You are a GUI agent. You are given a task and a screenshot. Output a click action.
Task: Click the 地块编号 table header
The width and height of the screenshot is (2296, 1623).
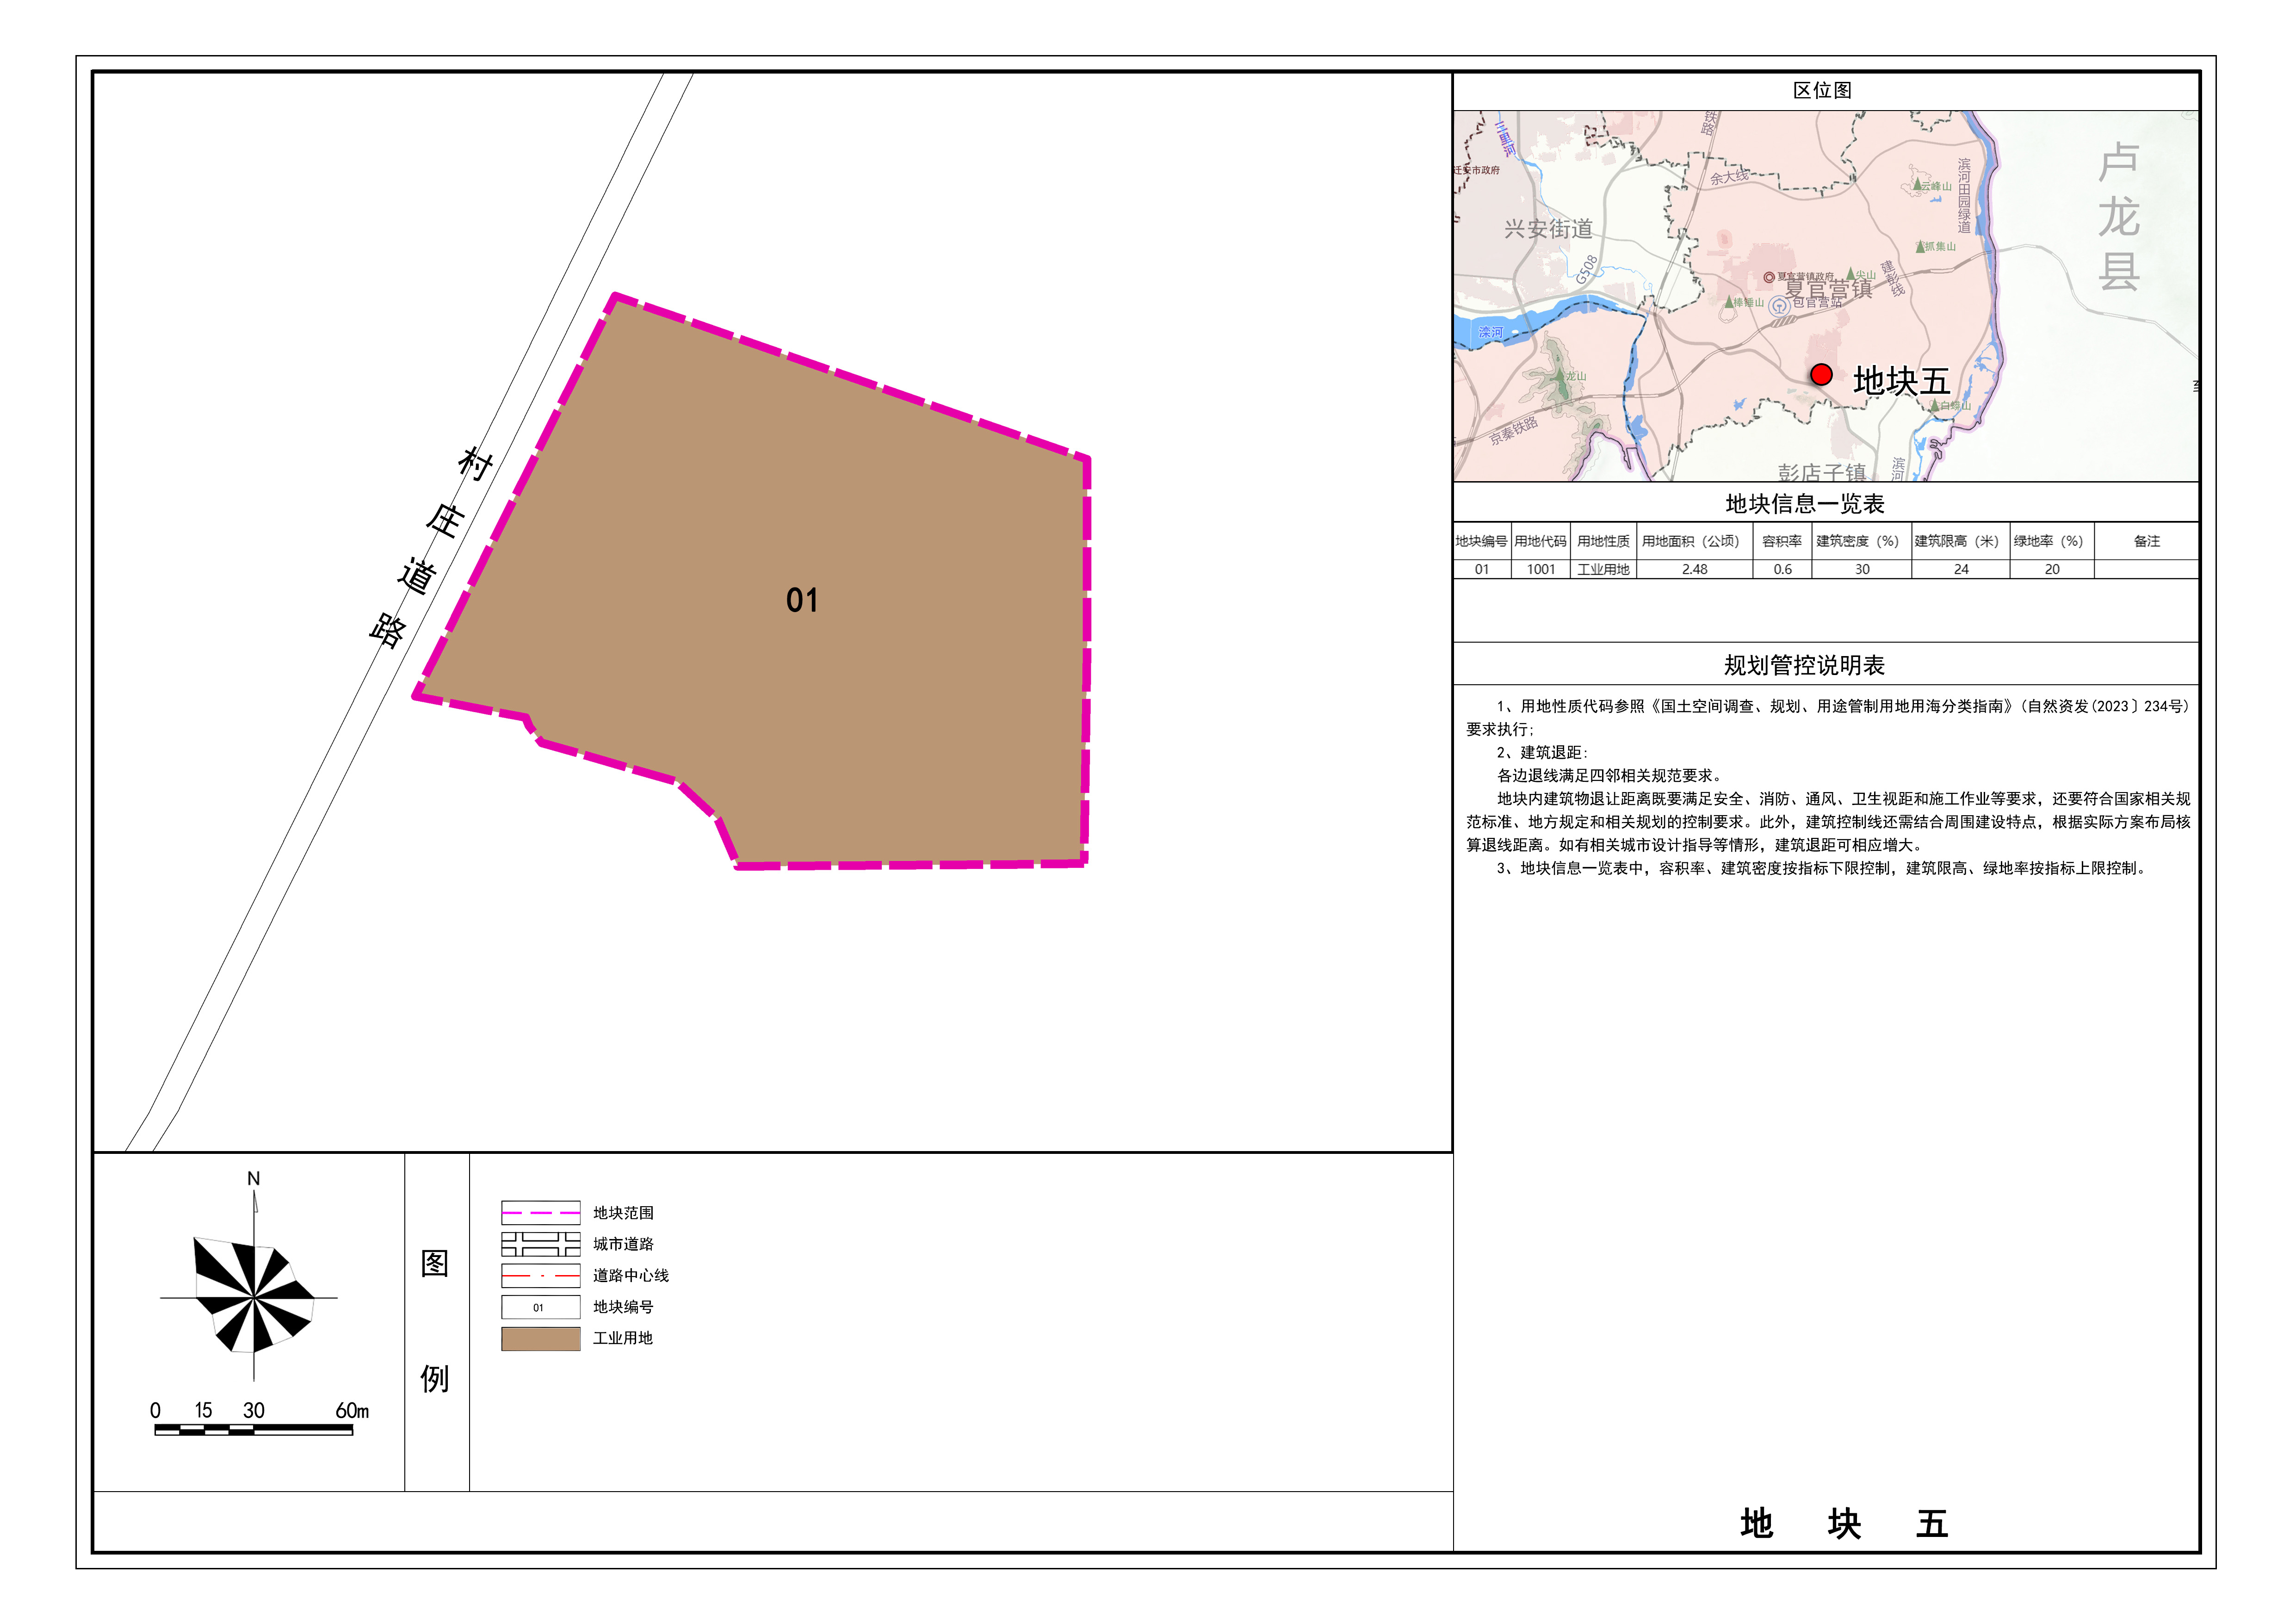click(x=1481, y=541)
